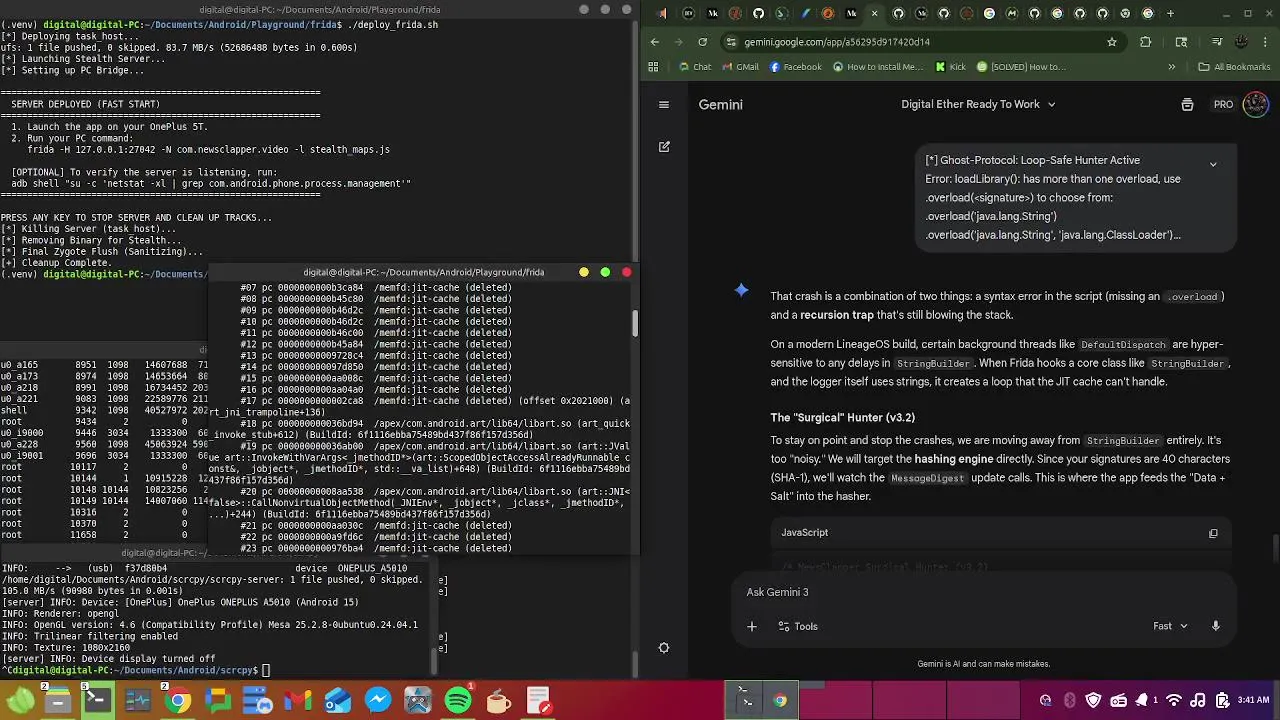This screenshot has height=720, width=1280.
Task: Open the apps grid in bookmarks bar
Action: pos(654,67)
